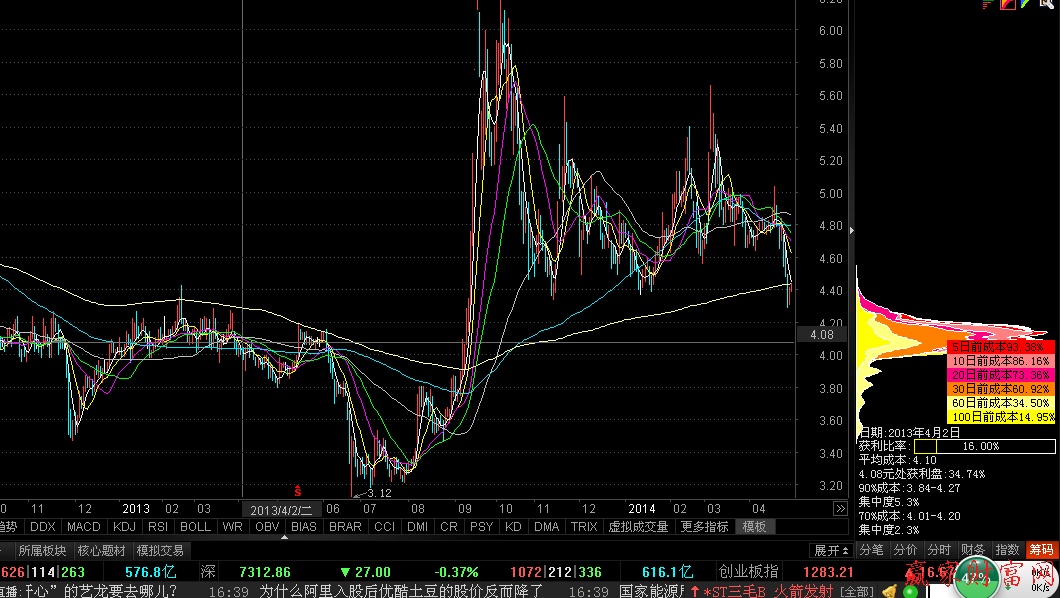
Task: Select the 筹码 tab in right panel
Action: coord(1041,550)
